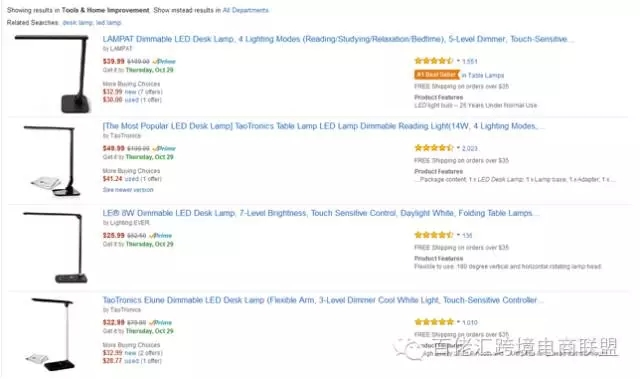Open the LAMPAT desk lamp product image

pos(51,74)
